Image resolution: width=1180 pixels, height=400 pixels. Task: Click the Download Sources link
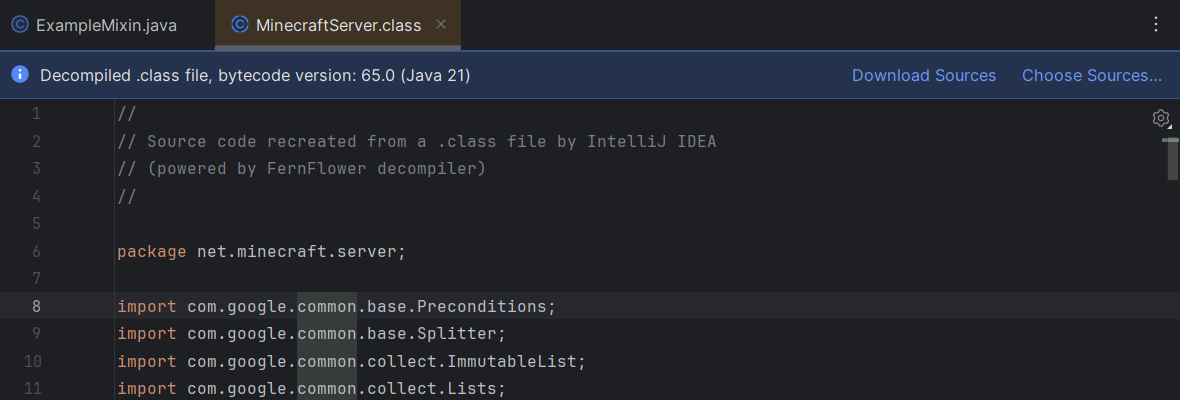[923, 75]
